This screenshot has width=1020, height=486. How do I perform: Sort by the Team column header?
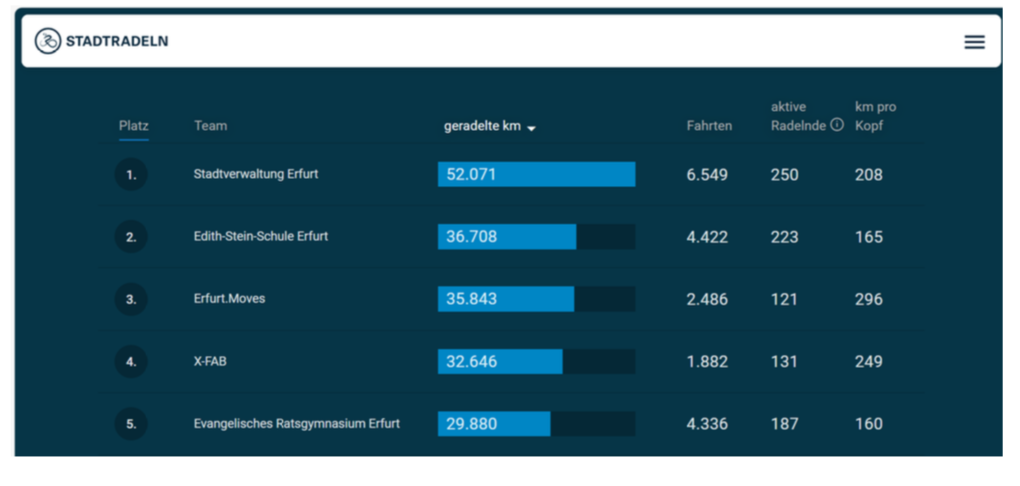[x=210, y=126]
